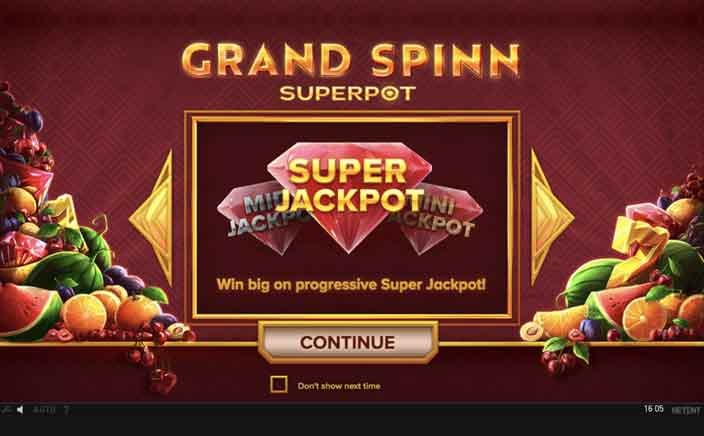
Task: Tick the Don't show next time checkbox
Action: pos(279,385)
